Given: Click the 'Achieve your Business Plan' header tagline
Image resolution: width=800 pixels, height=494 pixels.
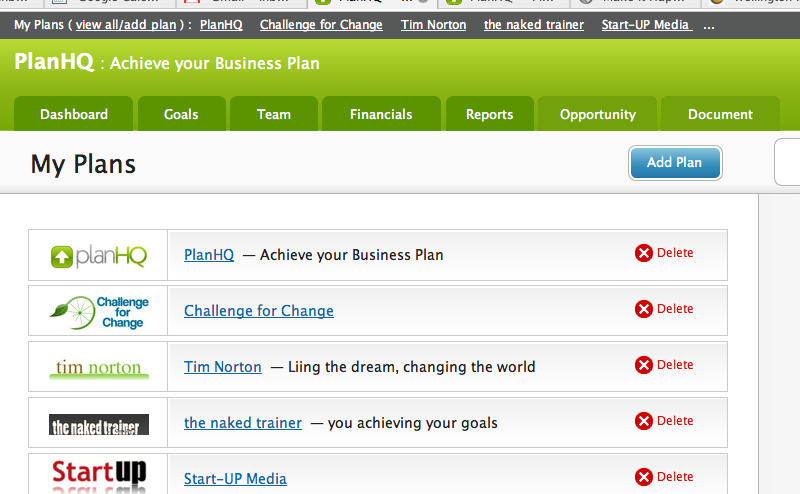Looking at the screenshot, I should 215,63.
